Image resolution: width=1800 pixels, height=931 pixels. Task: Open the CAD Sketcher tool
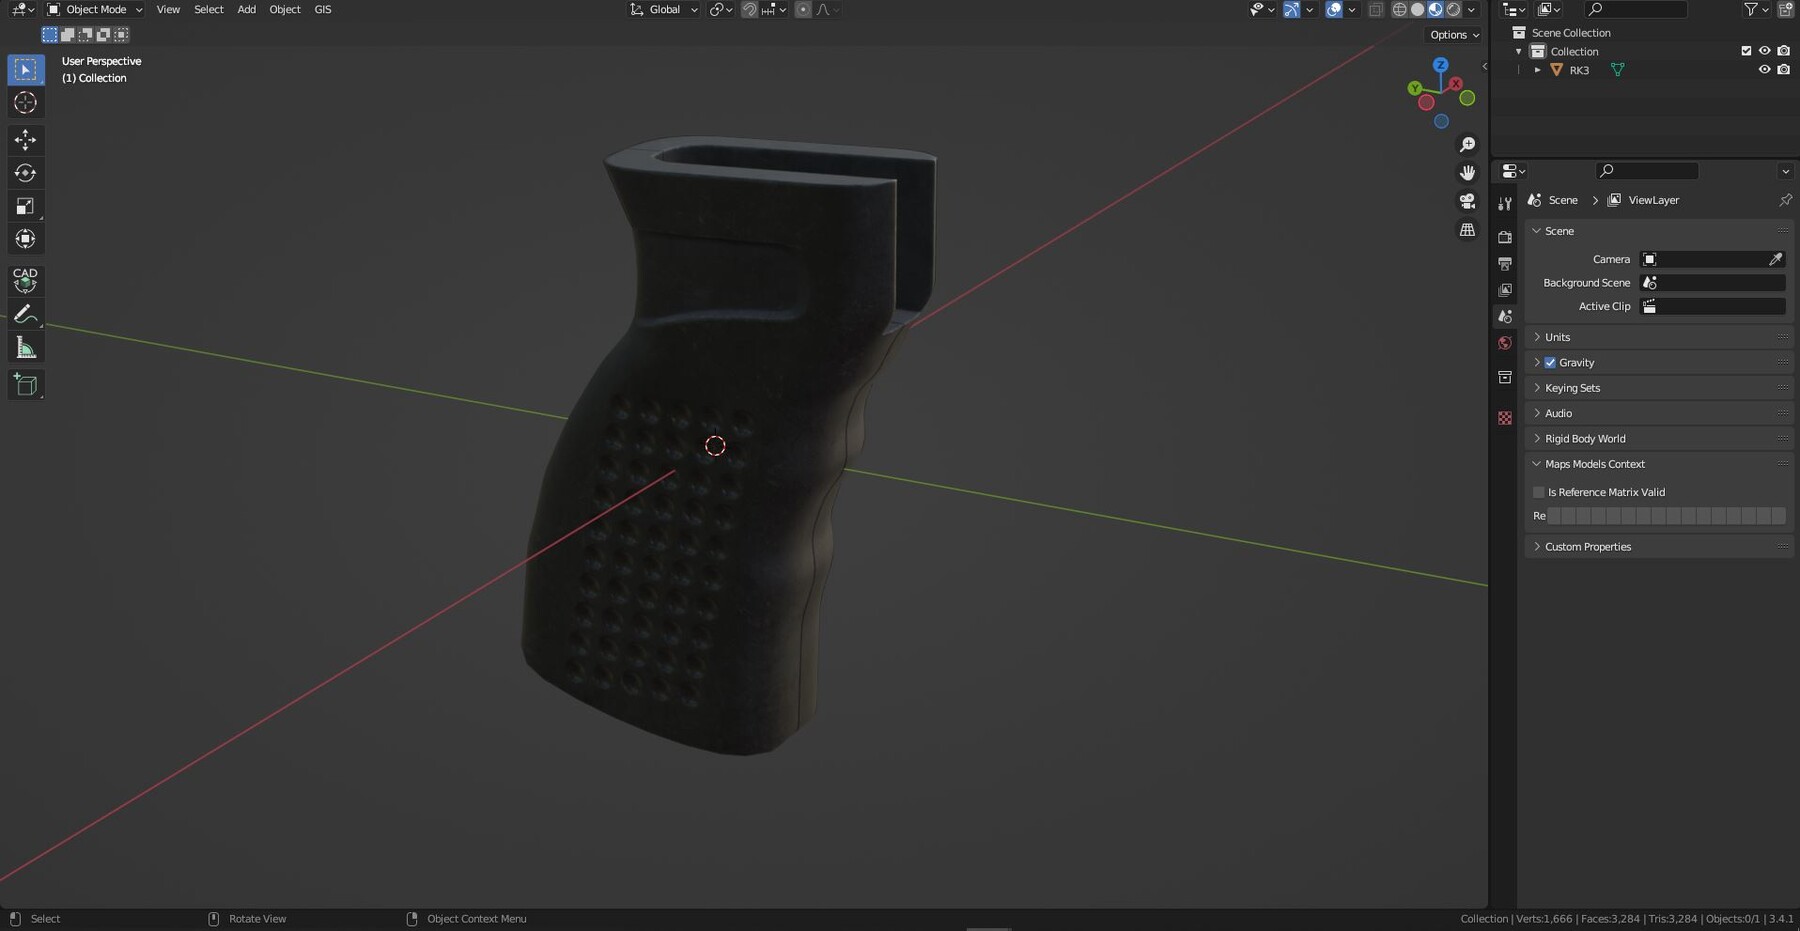(x=25, y=281)
